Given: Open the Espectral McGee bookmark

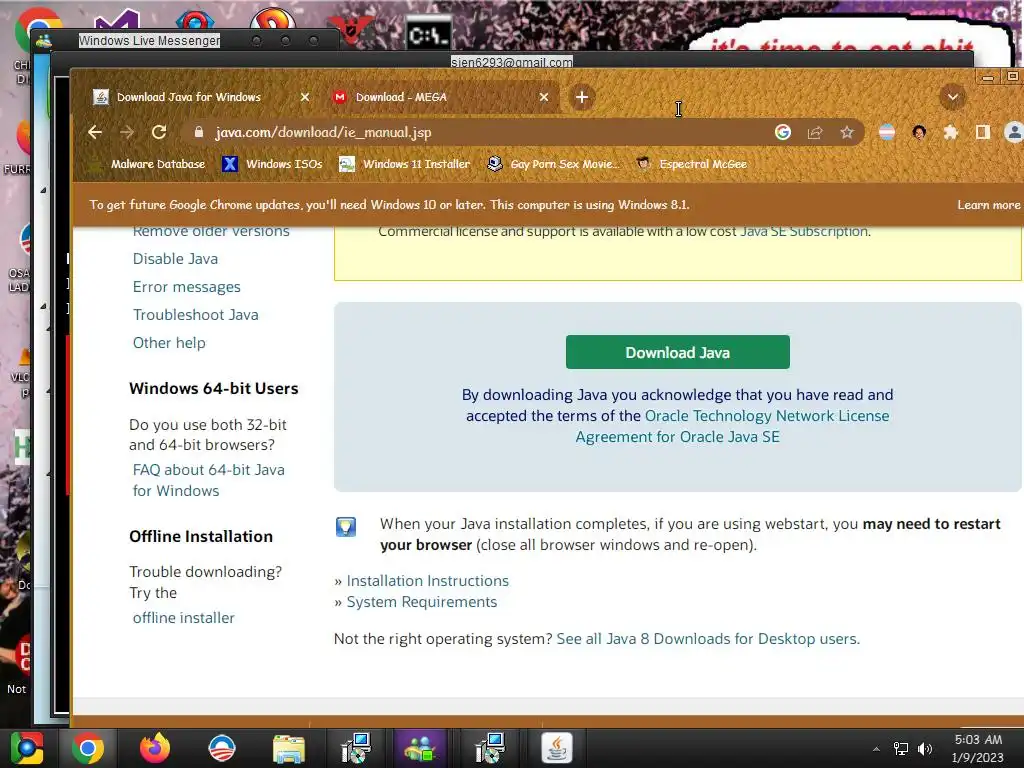Looking at the screenshot, I should [x=692, y=164].
